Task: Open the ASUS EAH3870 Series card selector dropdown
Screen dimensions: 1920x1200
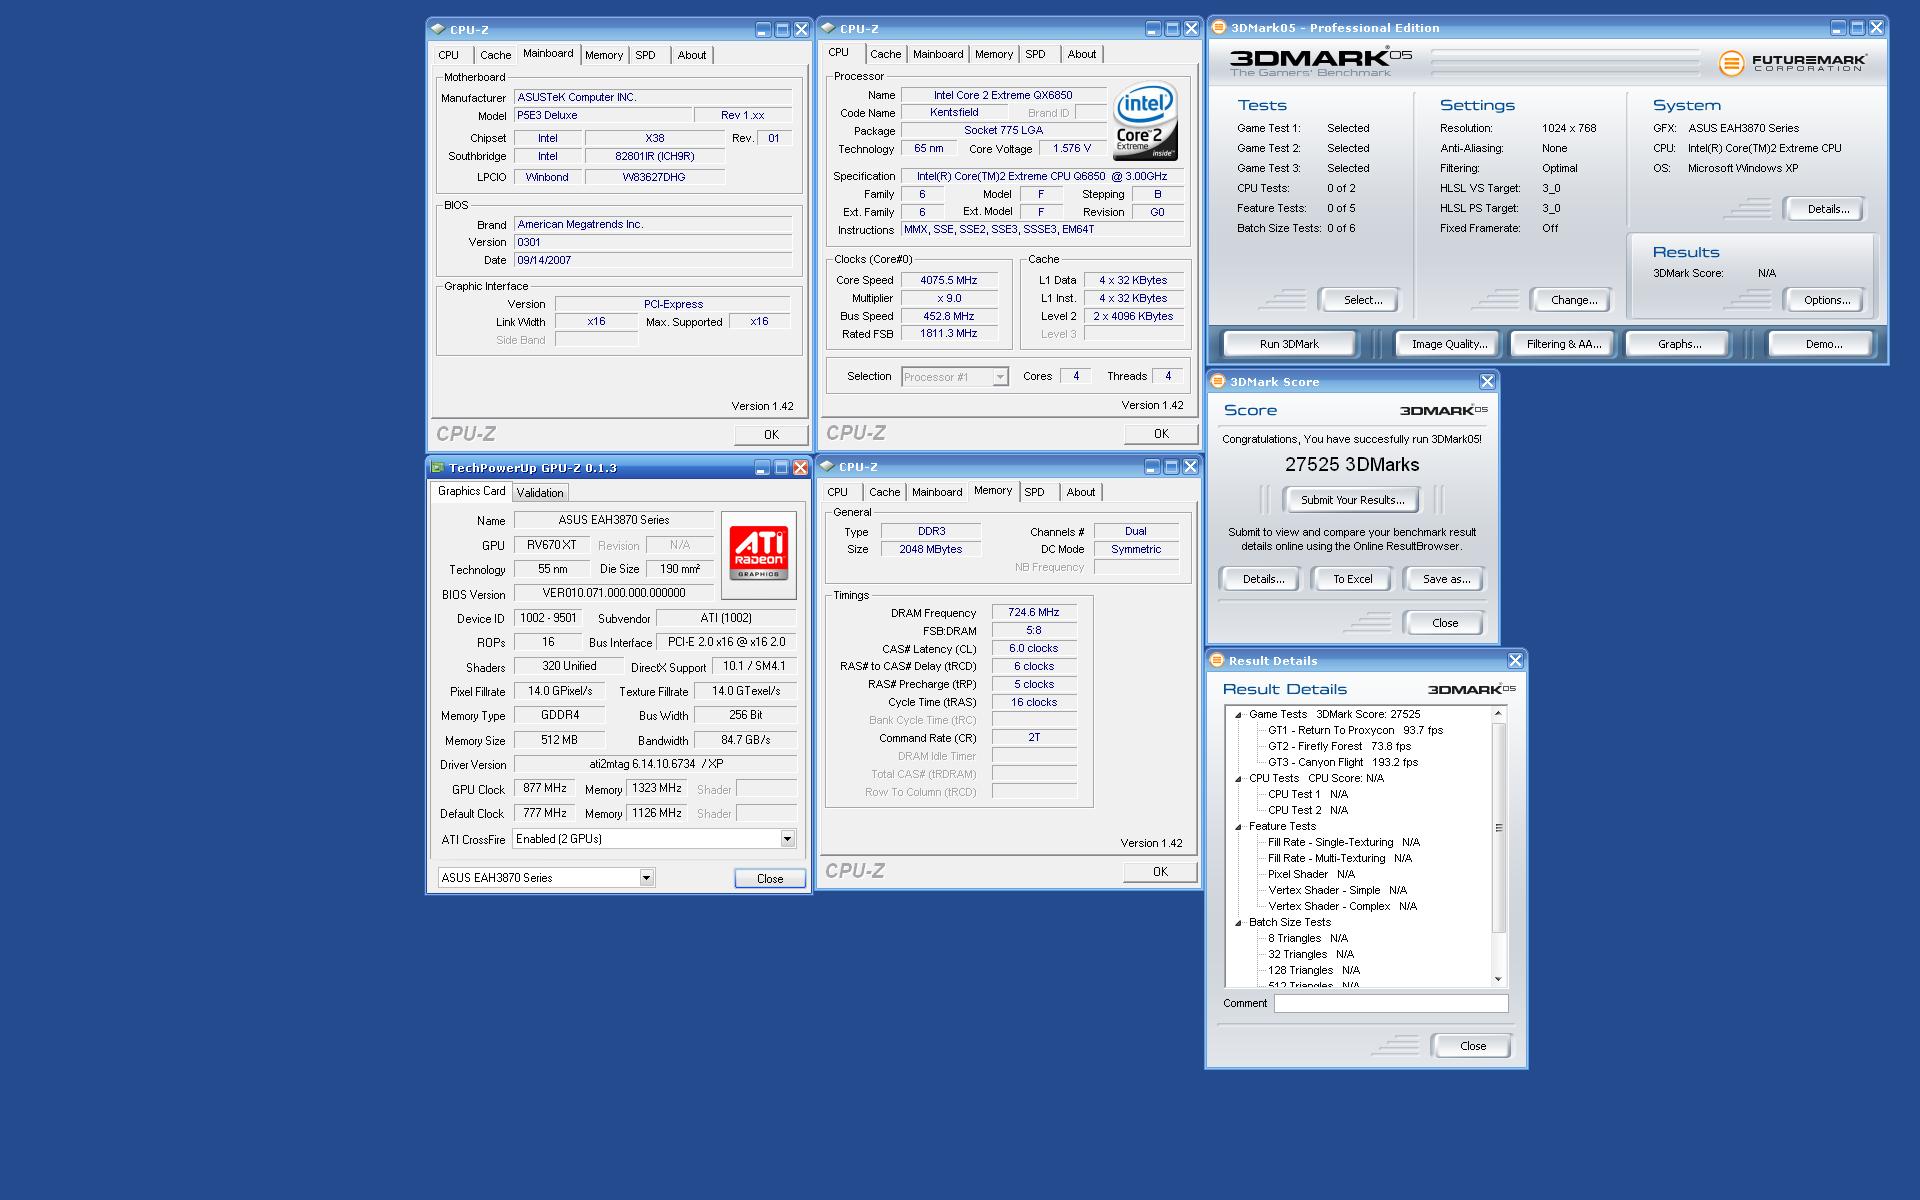Action: point(646,878)
